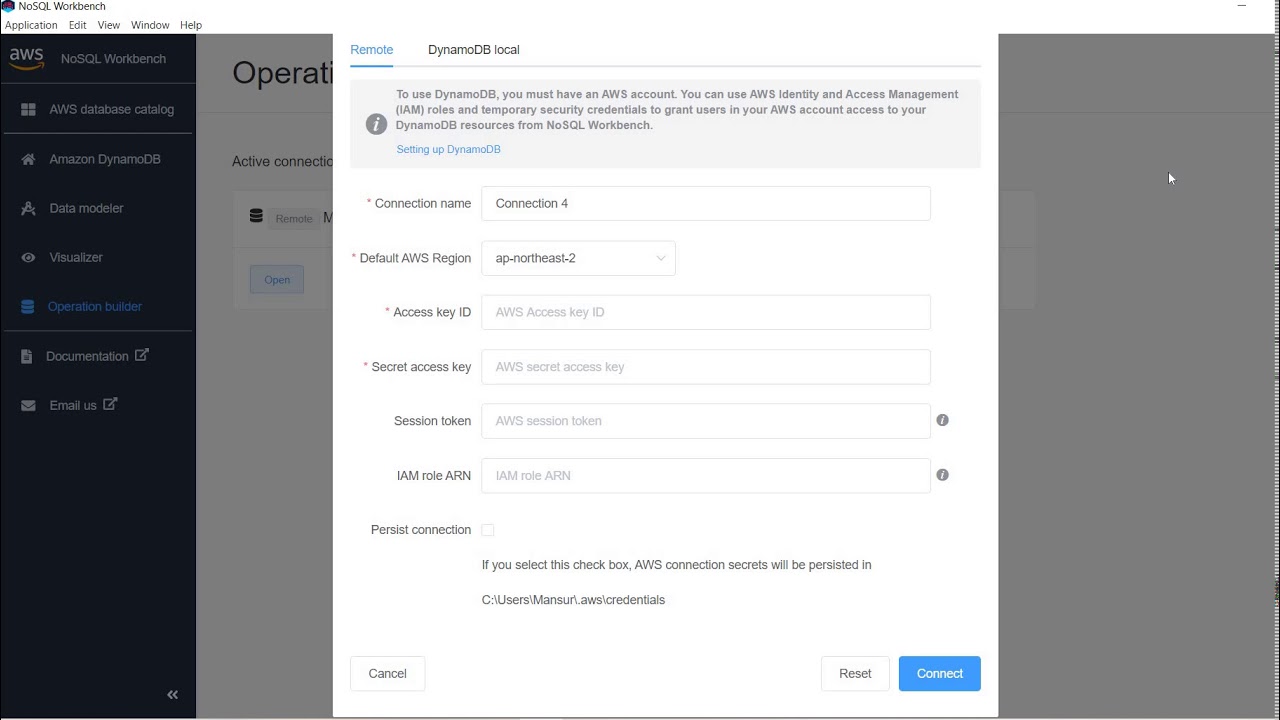Click the AWS database catalog grid icon

pyautogui.click(x=28, y=109)
